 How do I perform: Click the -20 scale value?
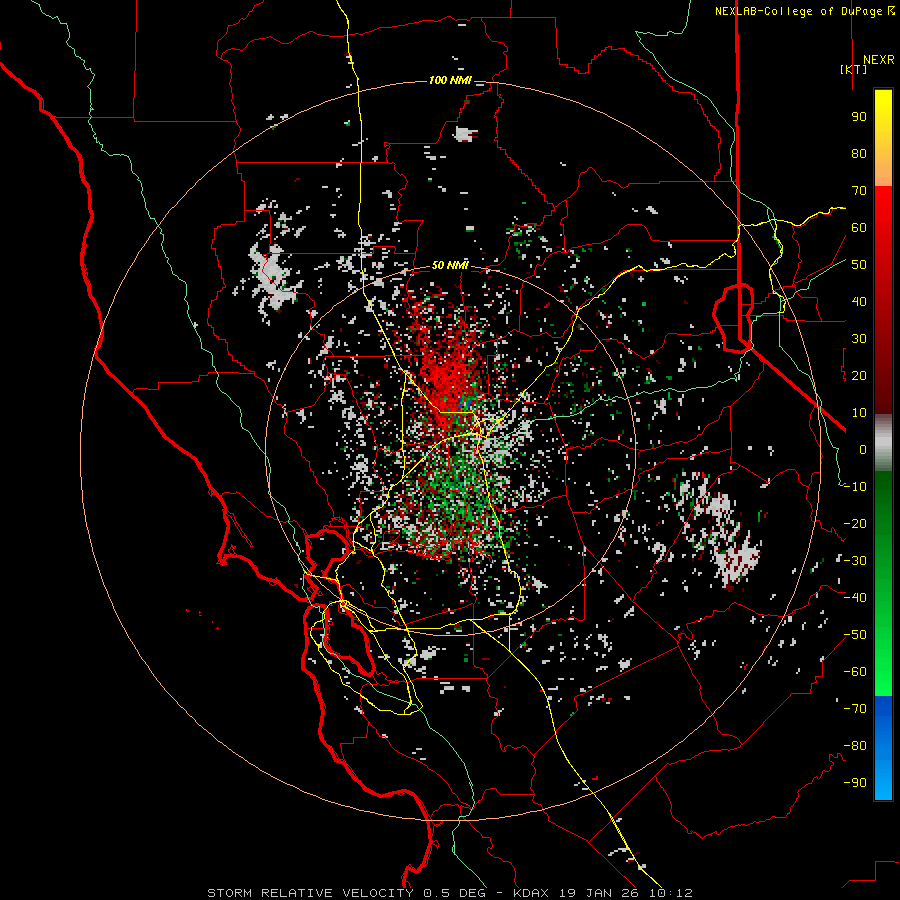[855, 524]
